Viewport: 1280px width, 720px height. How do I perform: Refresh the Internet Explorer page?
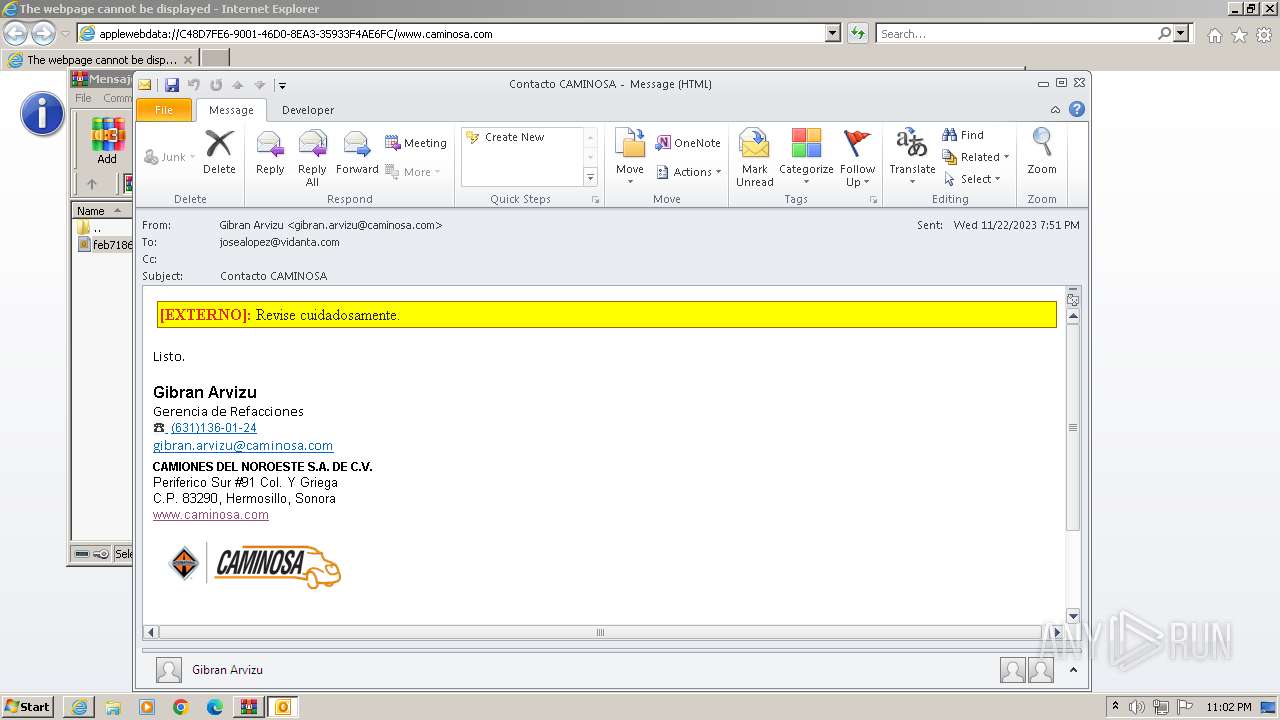click(x=857, y=33)
